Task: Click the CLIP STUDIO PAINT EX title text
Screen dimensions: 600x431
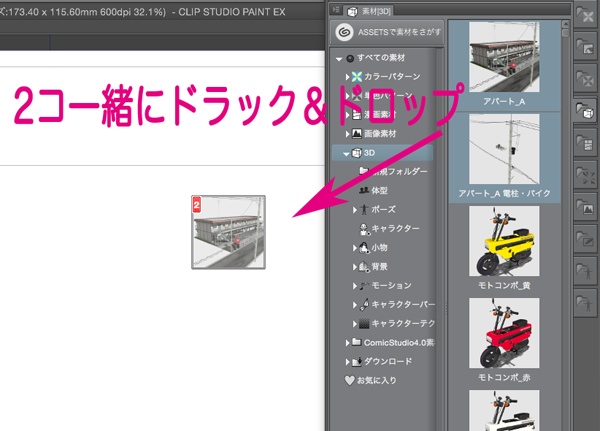Action: pos(232,12)
